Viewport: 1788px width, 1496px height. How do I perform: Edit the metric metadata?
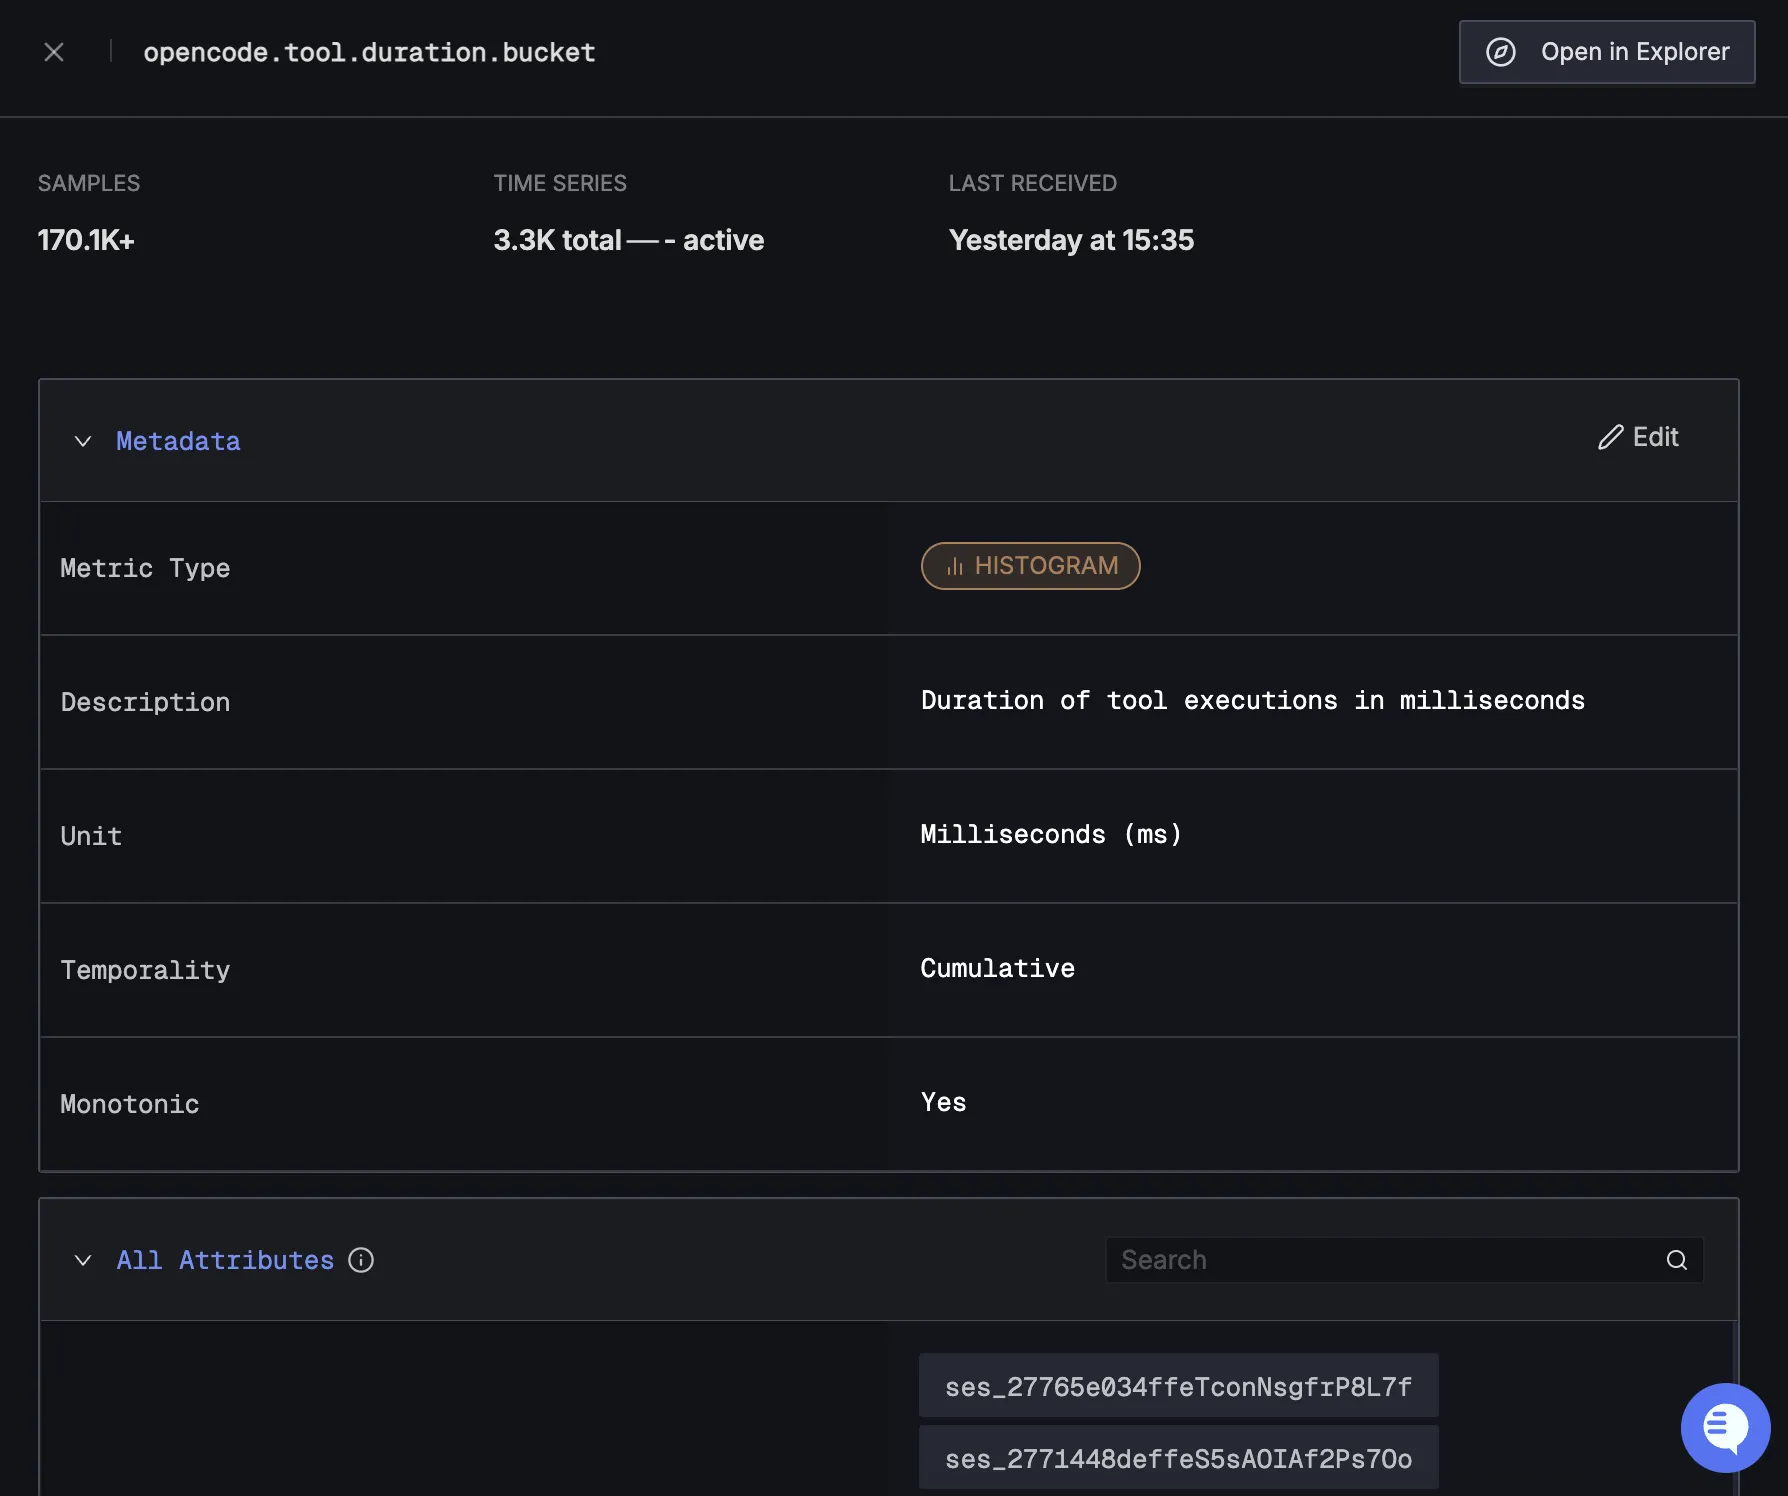click(x=1638, y=437)
